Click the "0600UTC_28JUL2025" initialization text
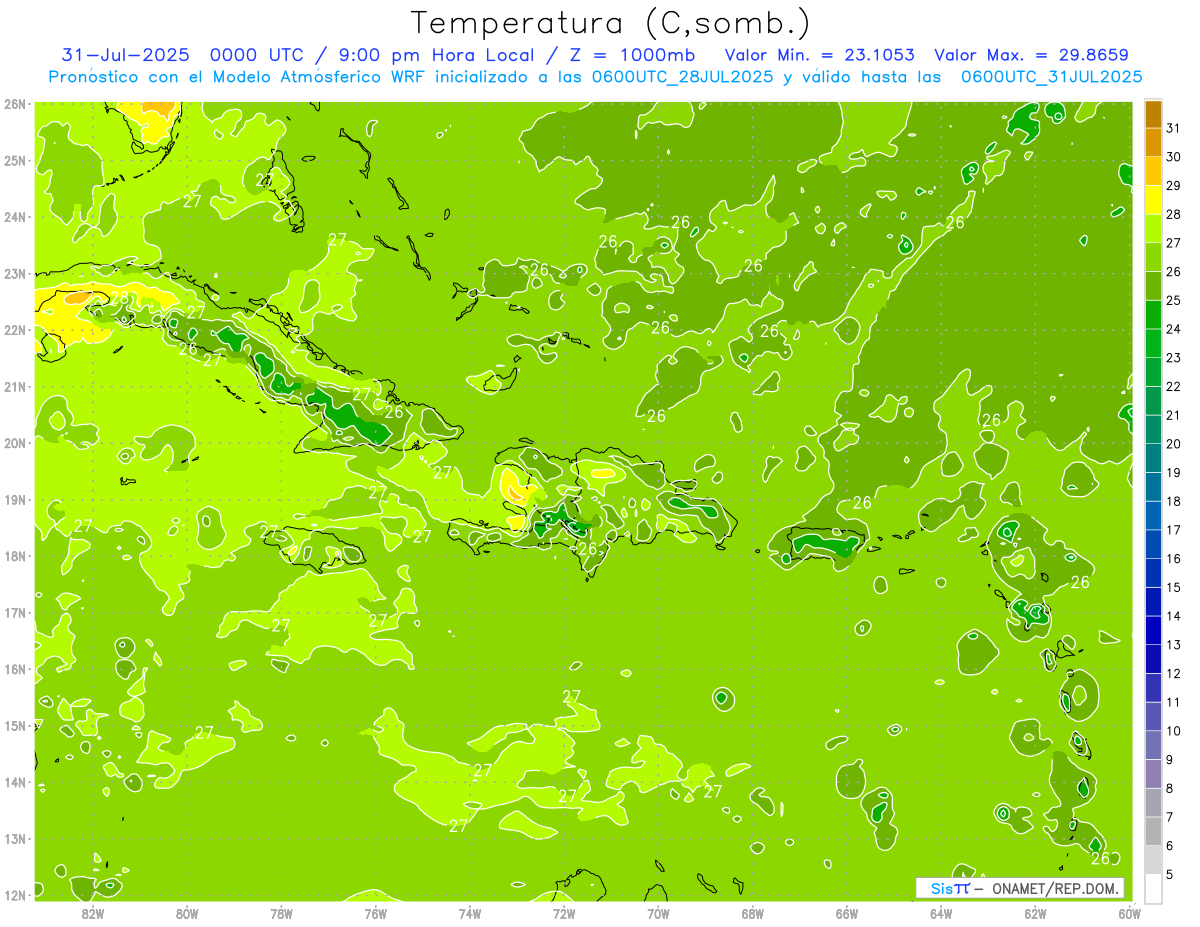The width and height of the screenshot is (1200, 927). [x=682, y=76]
